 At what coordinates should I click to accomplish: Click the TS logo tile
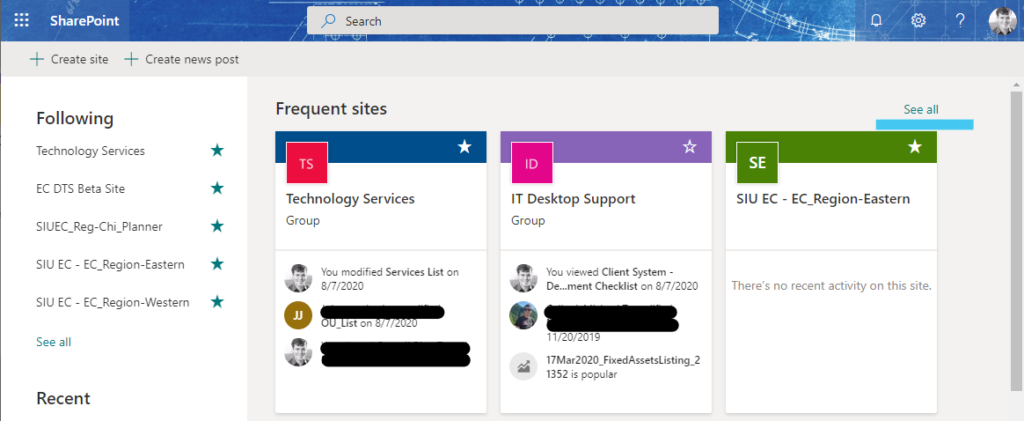(306, 163)
